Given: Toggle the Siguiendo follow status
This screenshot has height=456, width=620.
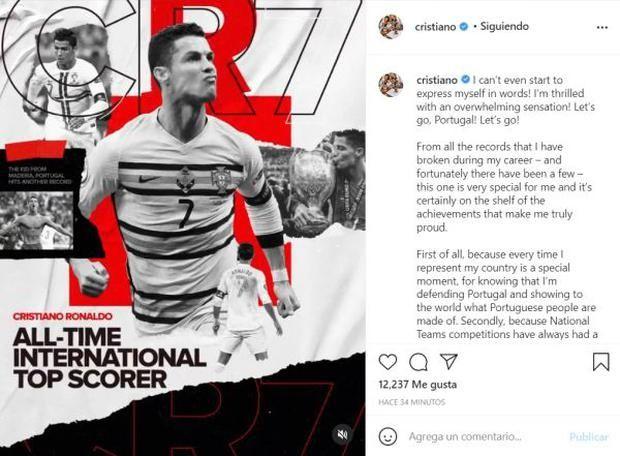Looking at the screenshot, I should pyautogui.click(x=504, y=26).
